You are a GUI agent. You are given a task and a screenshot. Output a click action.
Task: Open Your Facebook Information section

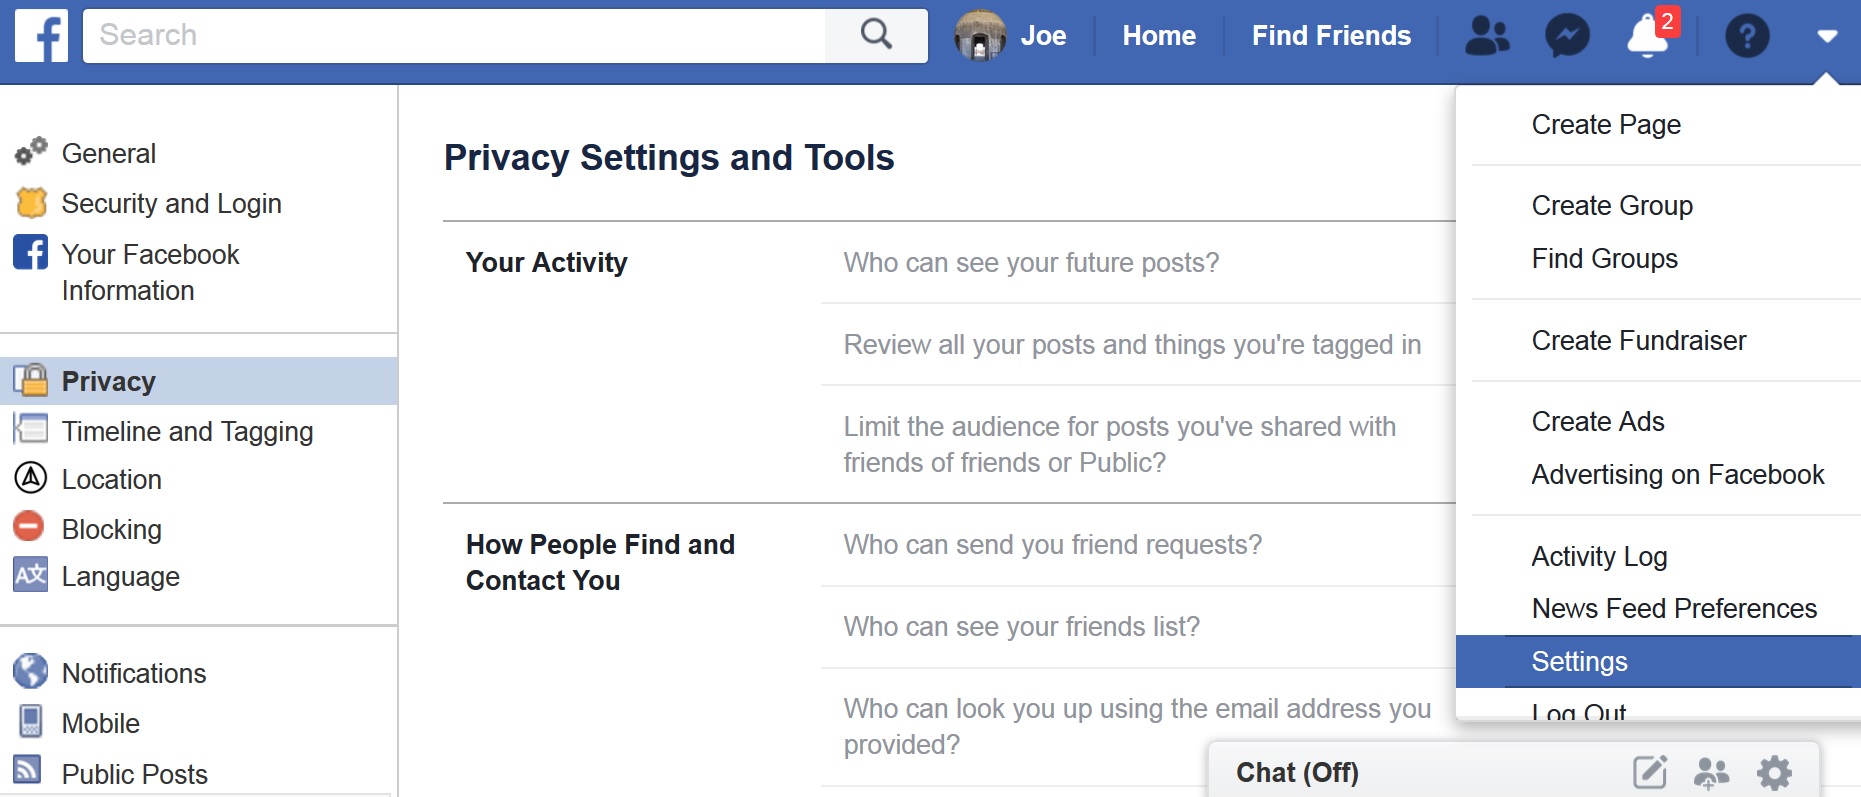click(150, 272)
